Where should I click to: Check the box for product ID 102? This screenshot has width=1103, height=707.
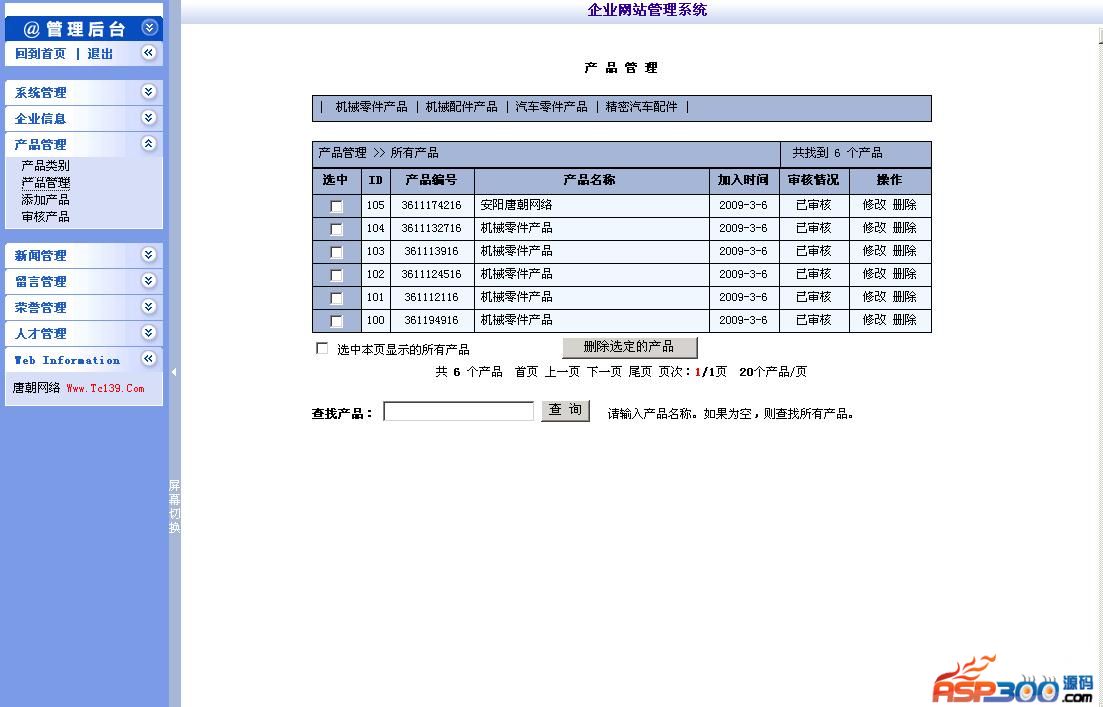[336, 275]
